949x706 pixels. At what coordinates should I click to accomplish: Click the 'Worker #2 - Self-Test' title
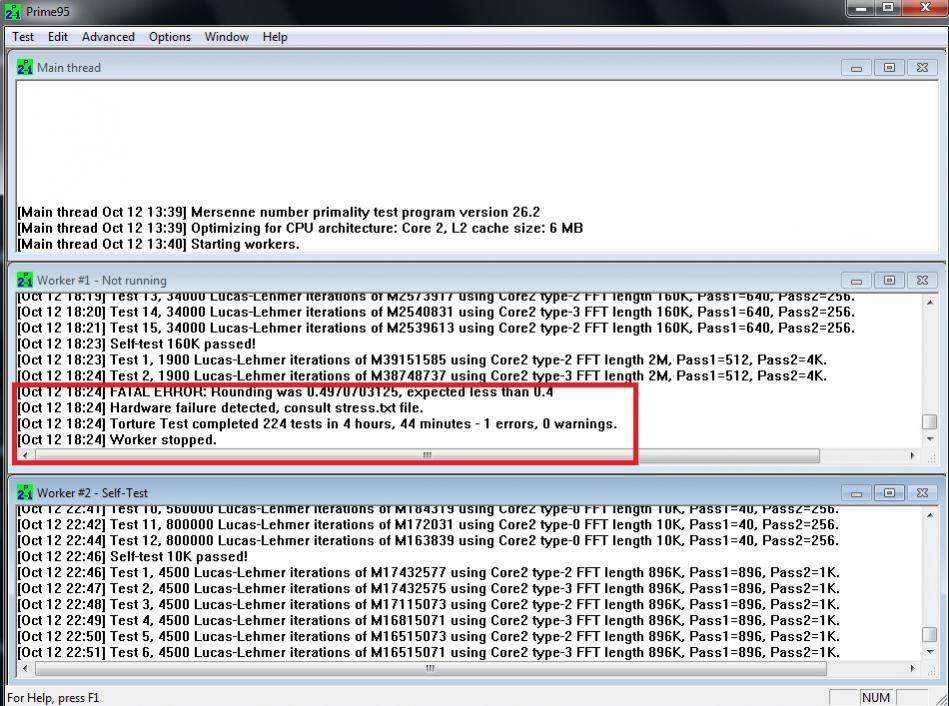click(x=92, y=493)
